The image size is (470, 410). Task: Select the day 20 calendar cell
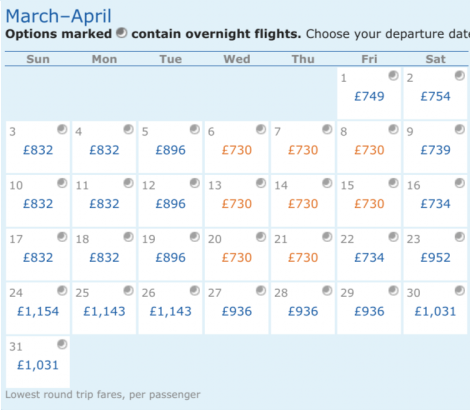point(237,255)
